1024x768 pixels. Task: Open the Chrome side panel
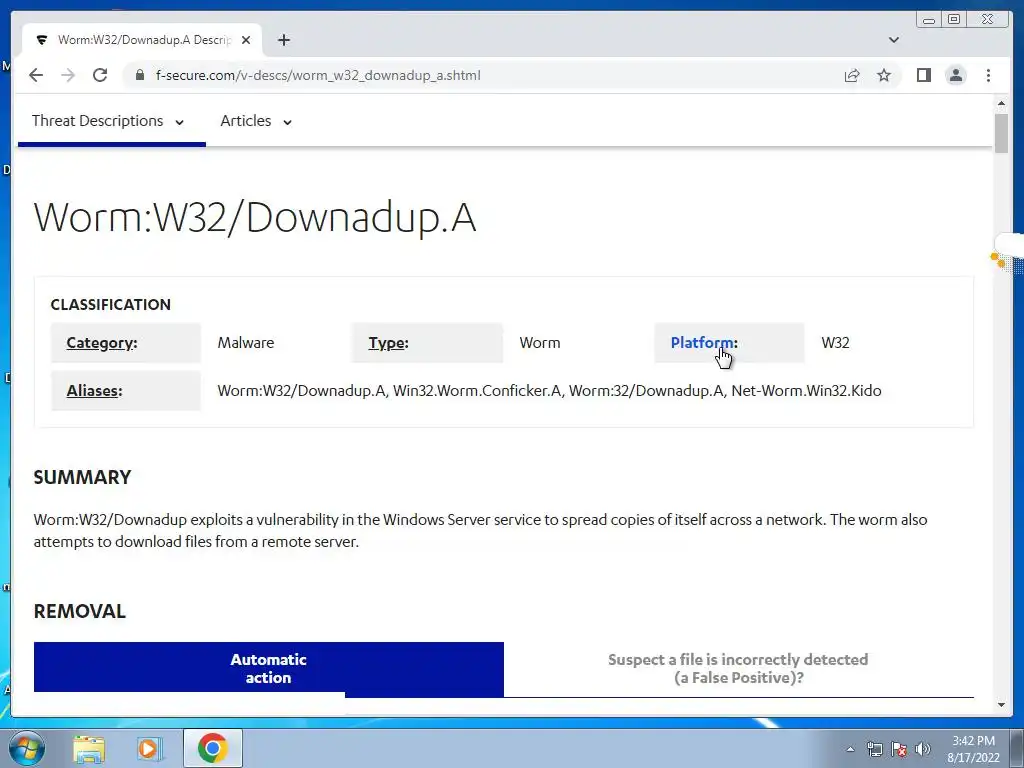tap(923, 75)
